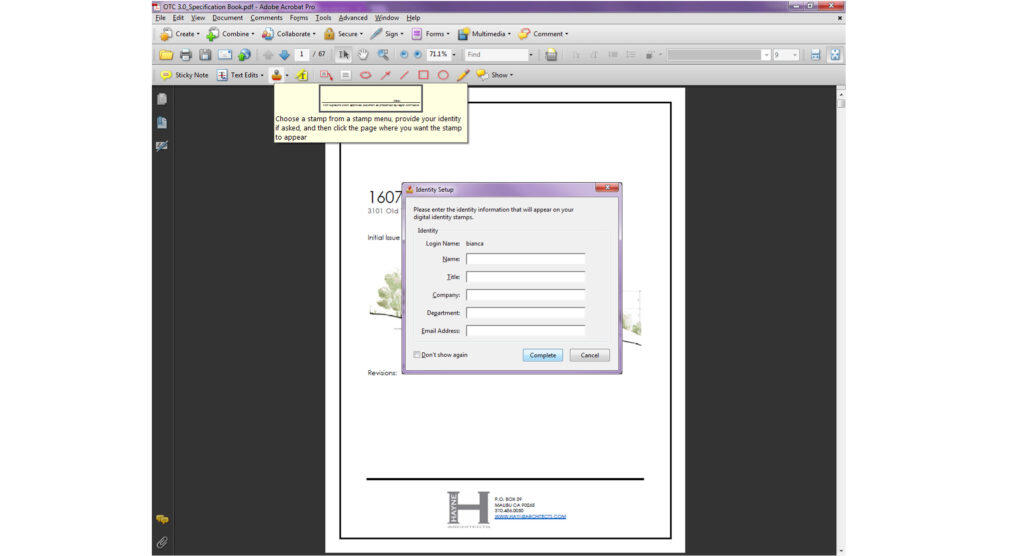Image resolution: width=1024 pixels, height=556 pixels.
Task: Select the Cloud drawing tool
Action: click(x=365, y=75)
